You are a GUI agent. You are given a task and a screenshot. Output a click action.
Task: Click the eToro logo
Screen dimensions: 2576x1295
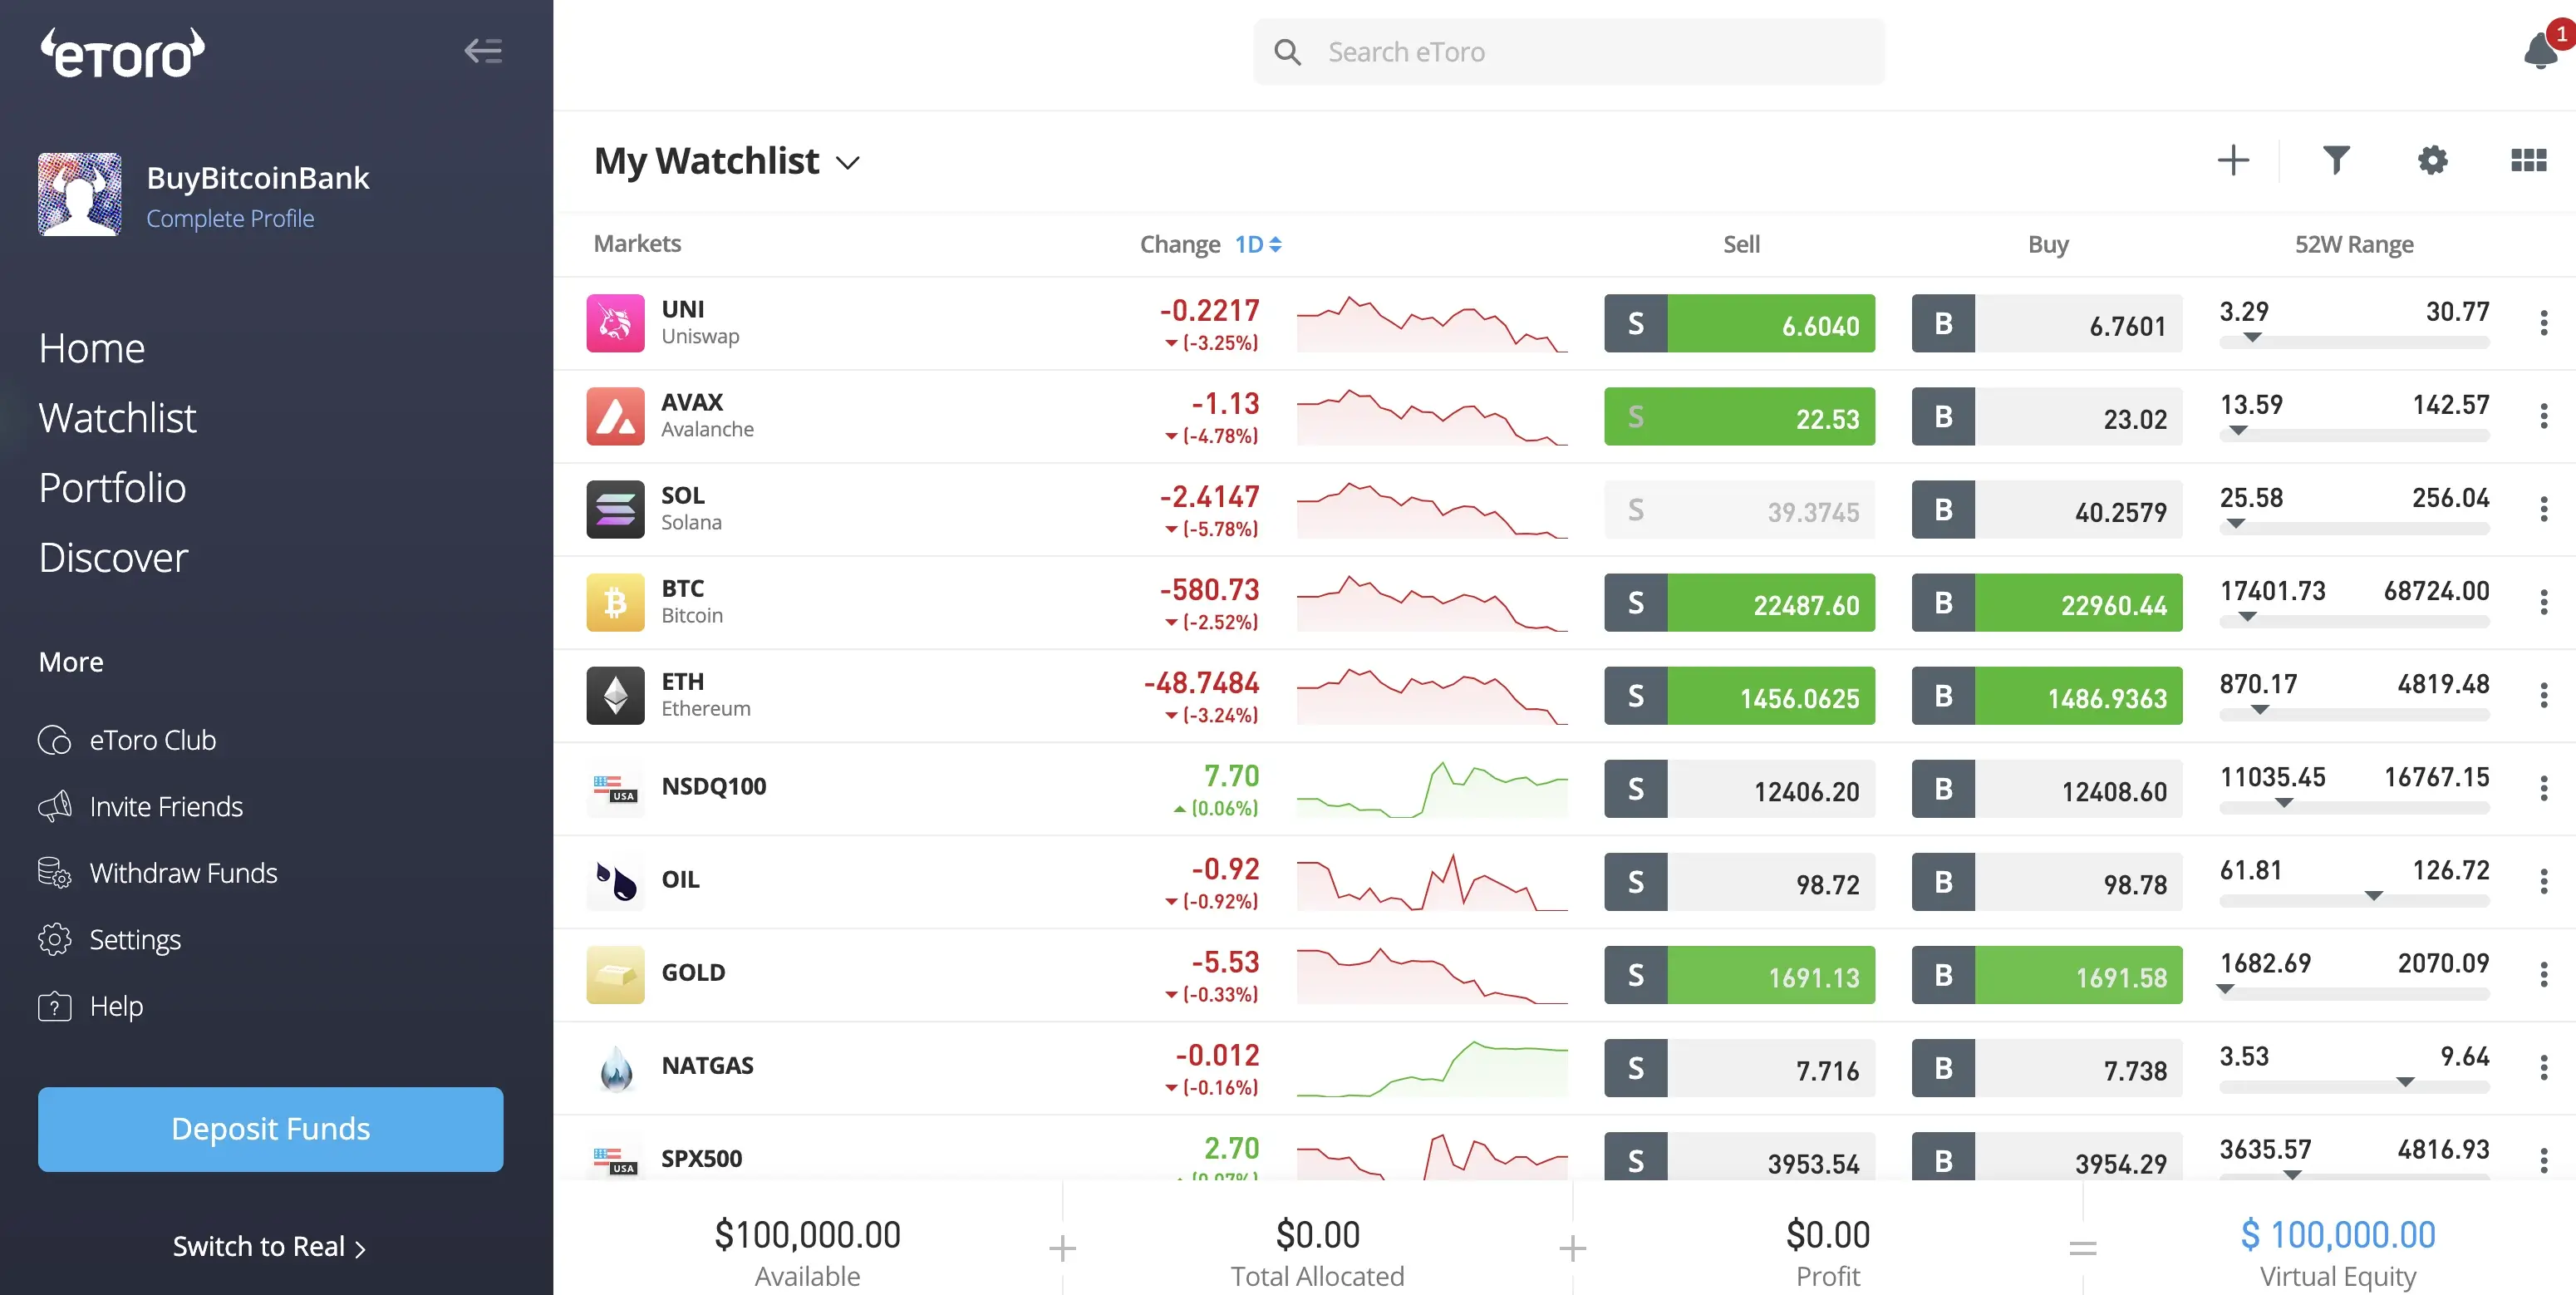[122, 53]
